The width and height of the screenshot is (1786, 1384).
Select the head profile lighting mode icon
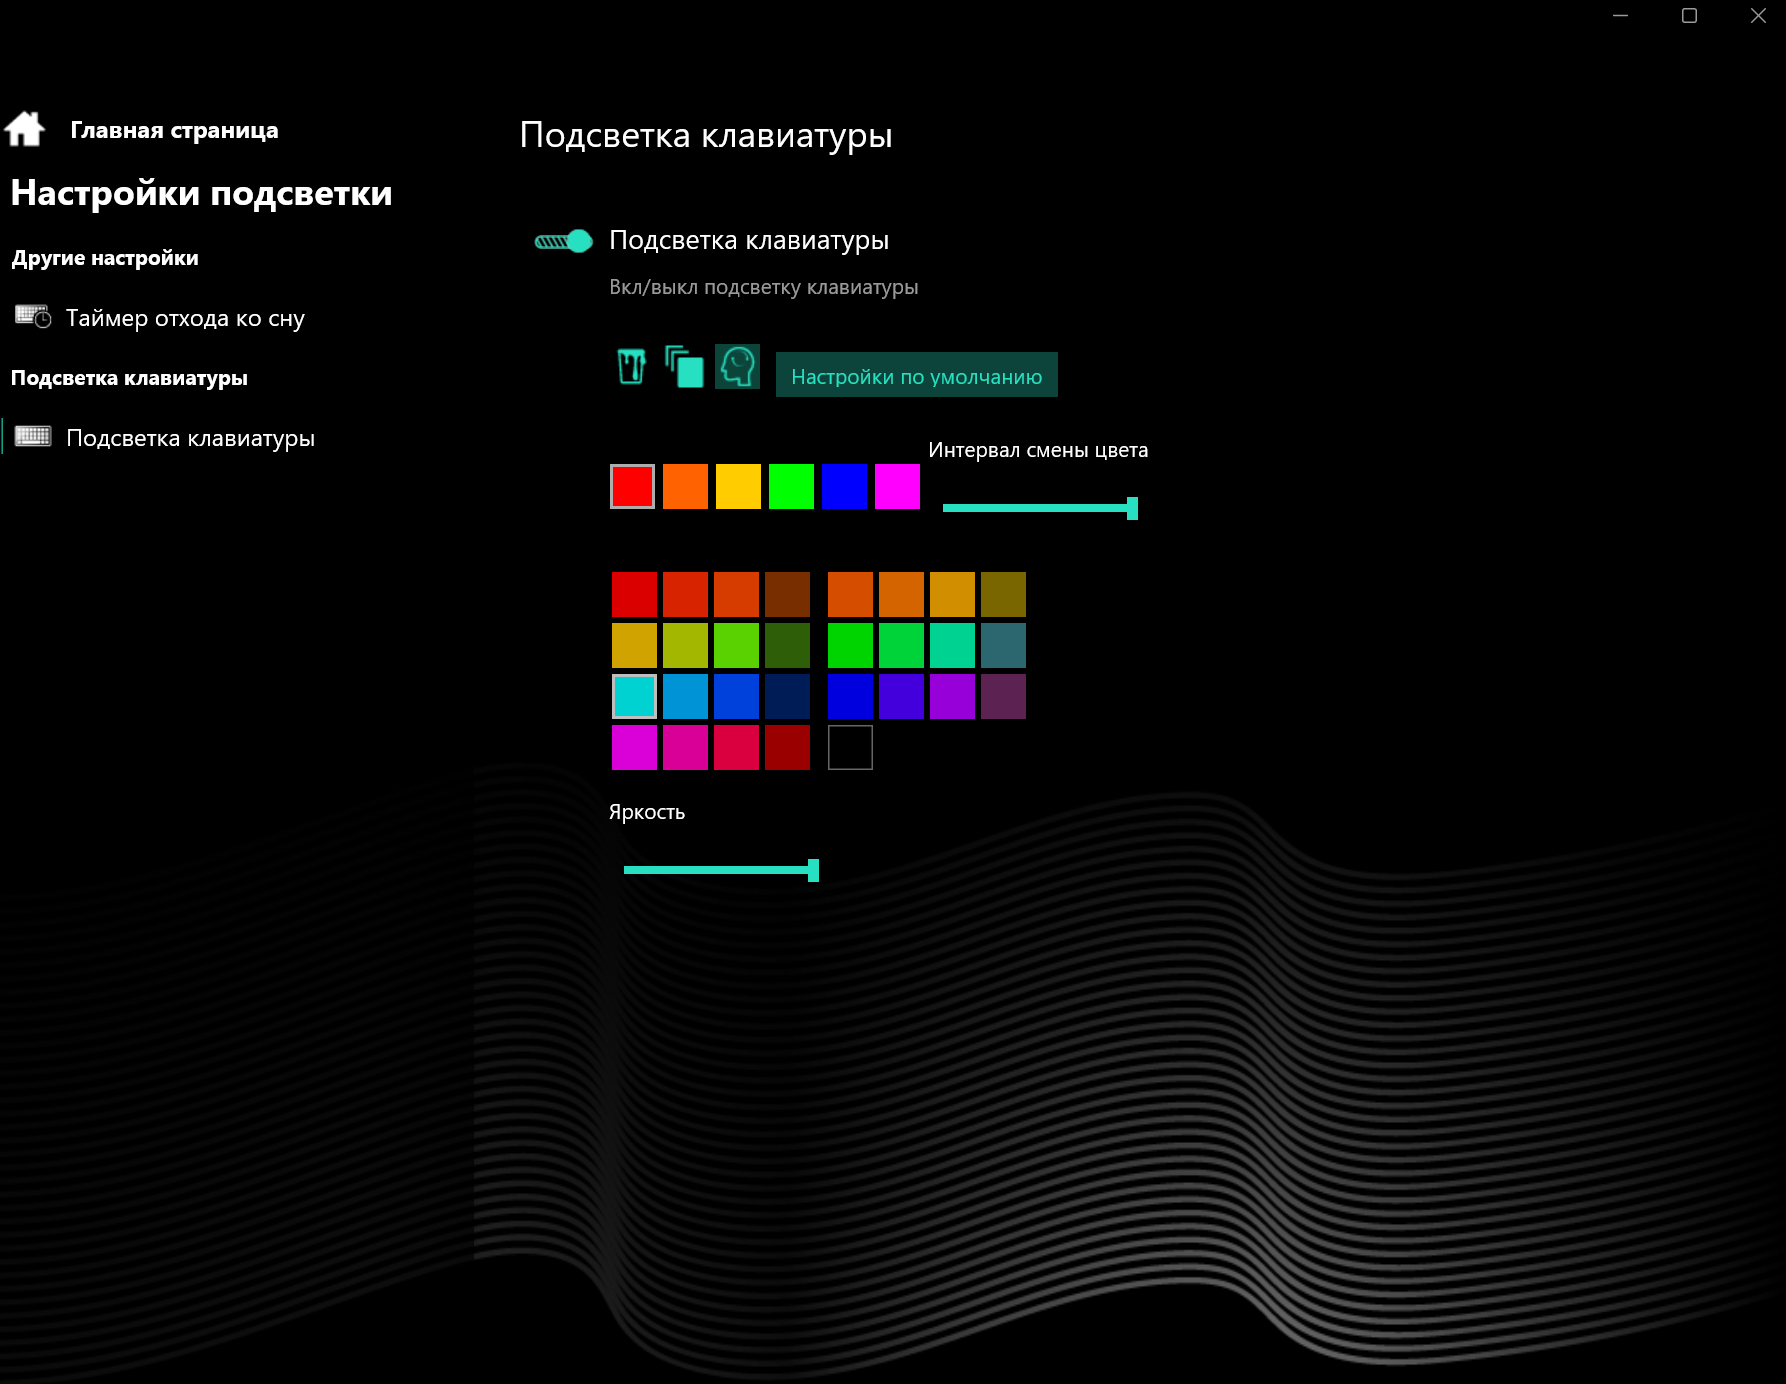(x=738, y=367)
